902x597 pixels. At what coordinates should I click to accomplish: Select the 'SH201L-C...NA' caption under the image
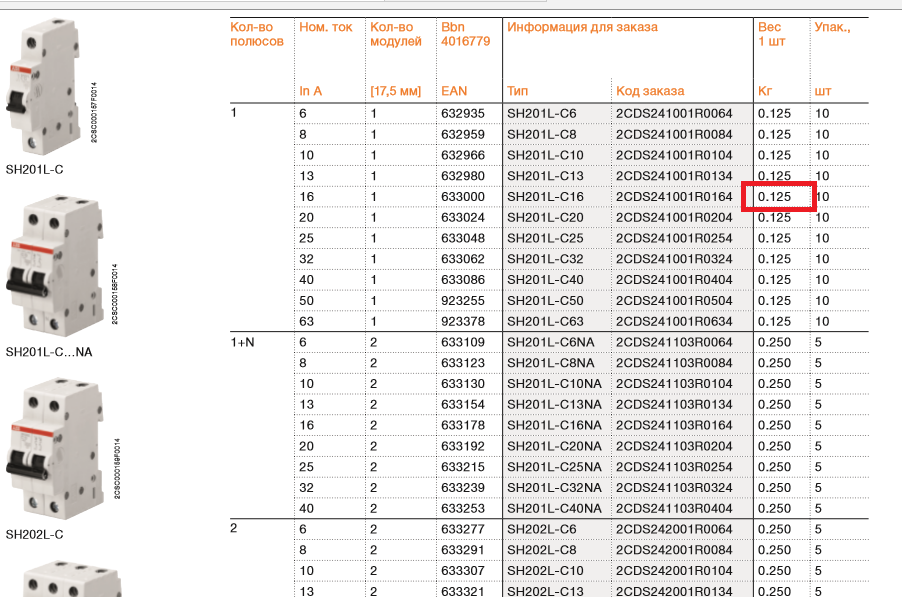coord(49,352)
